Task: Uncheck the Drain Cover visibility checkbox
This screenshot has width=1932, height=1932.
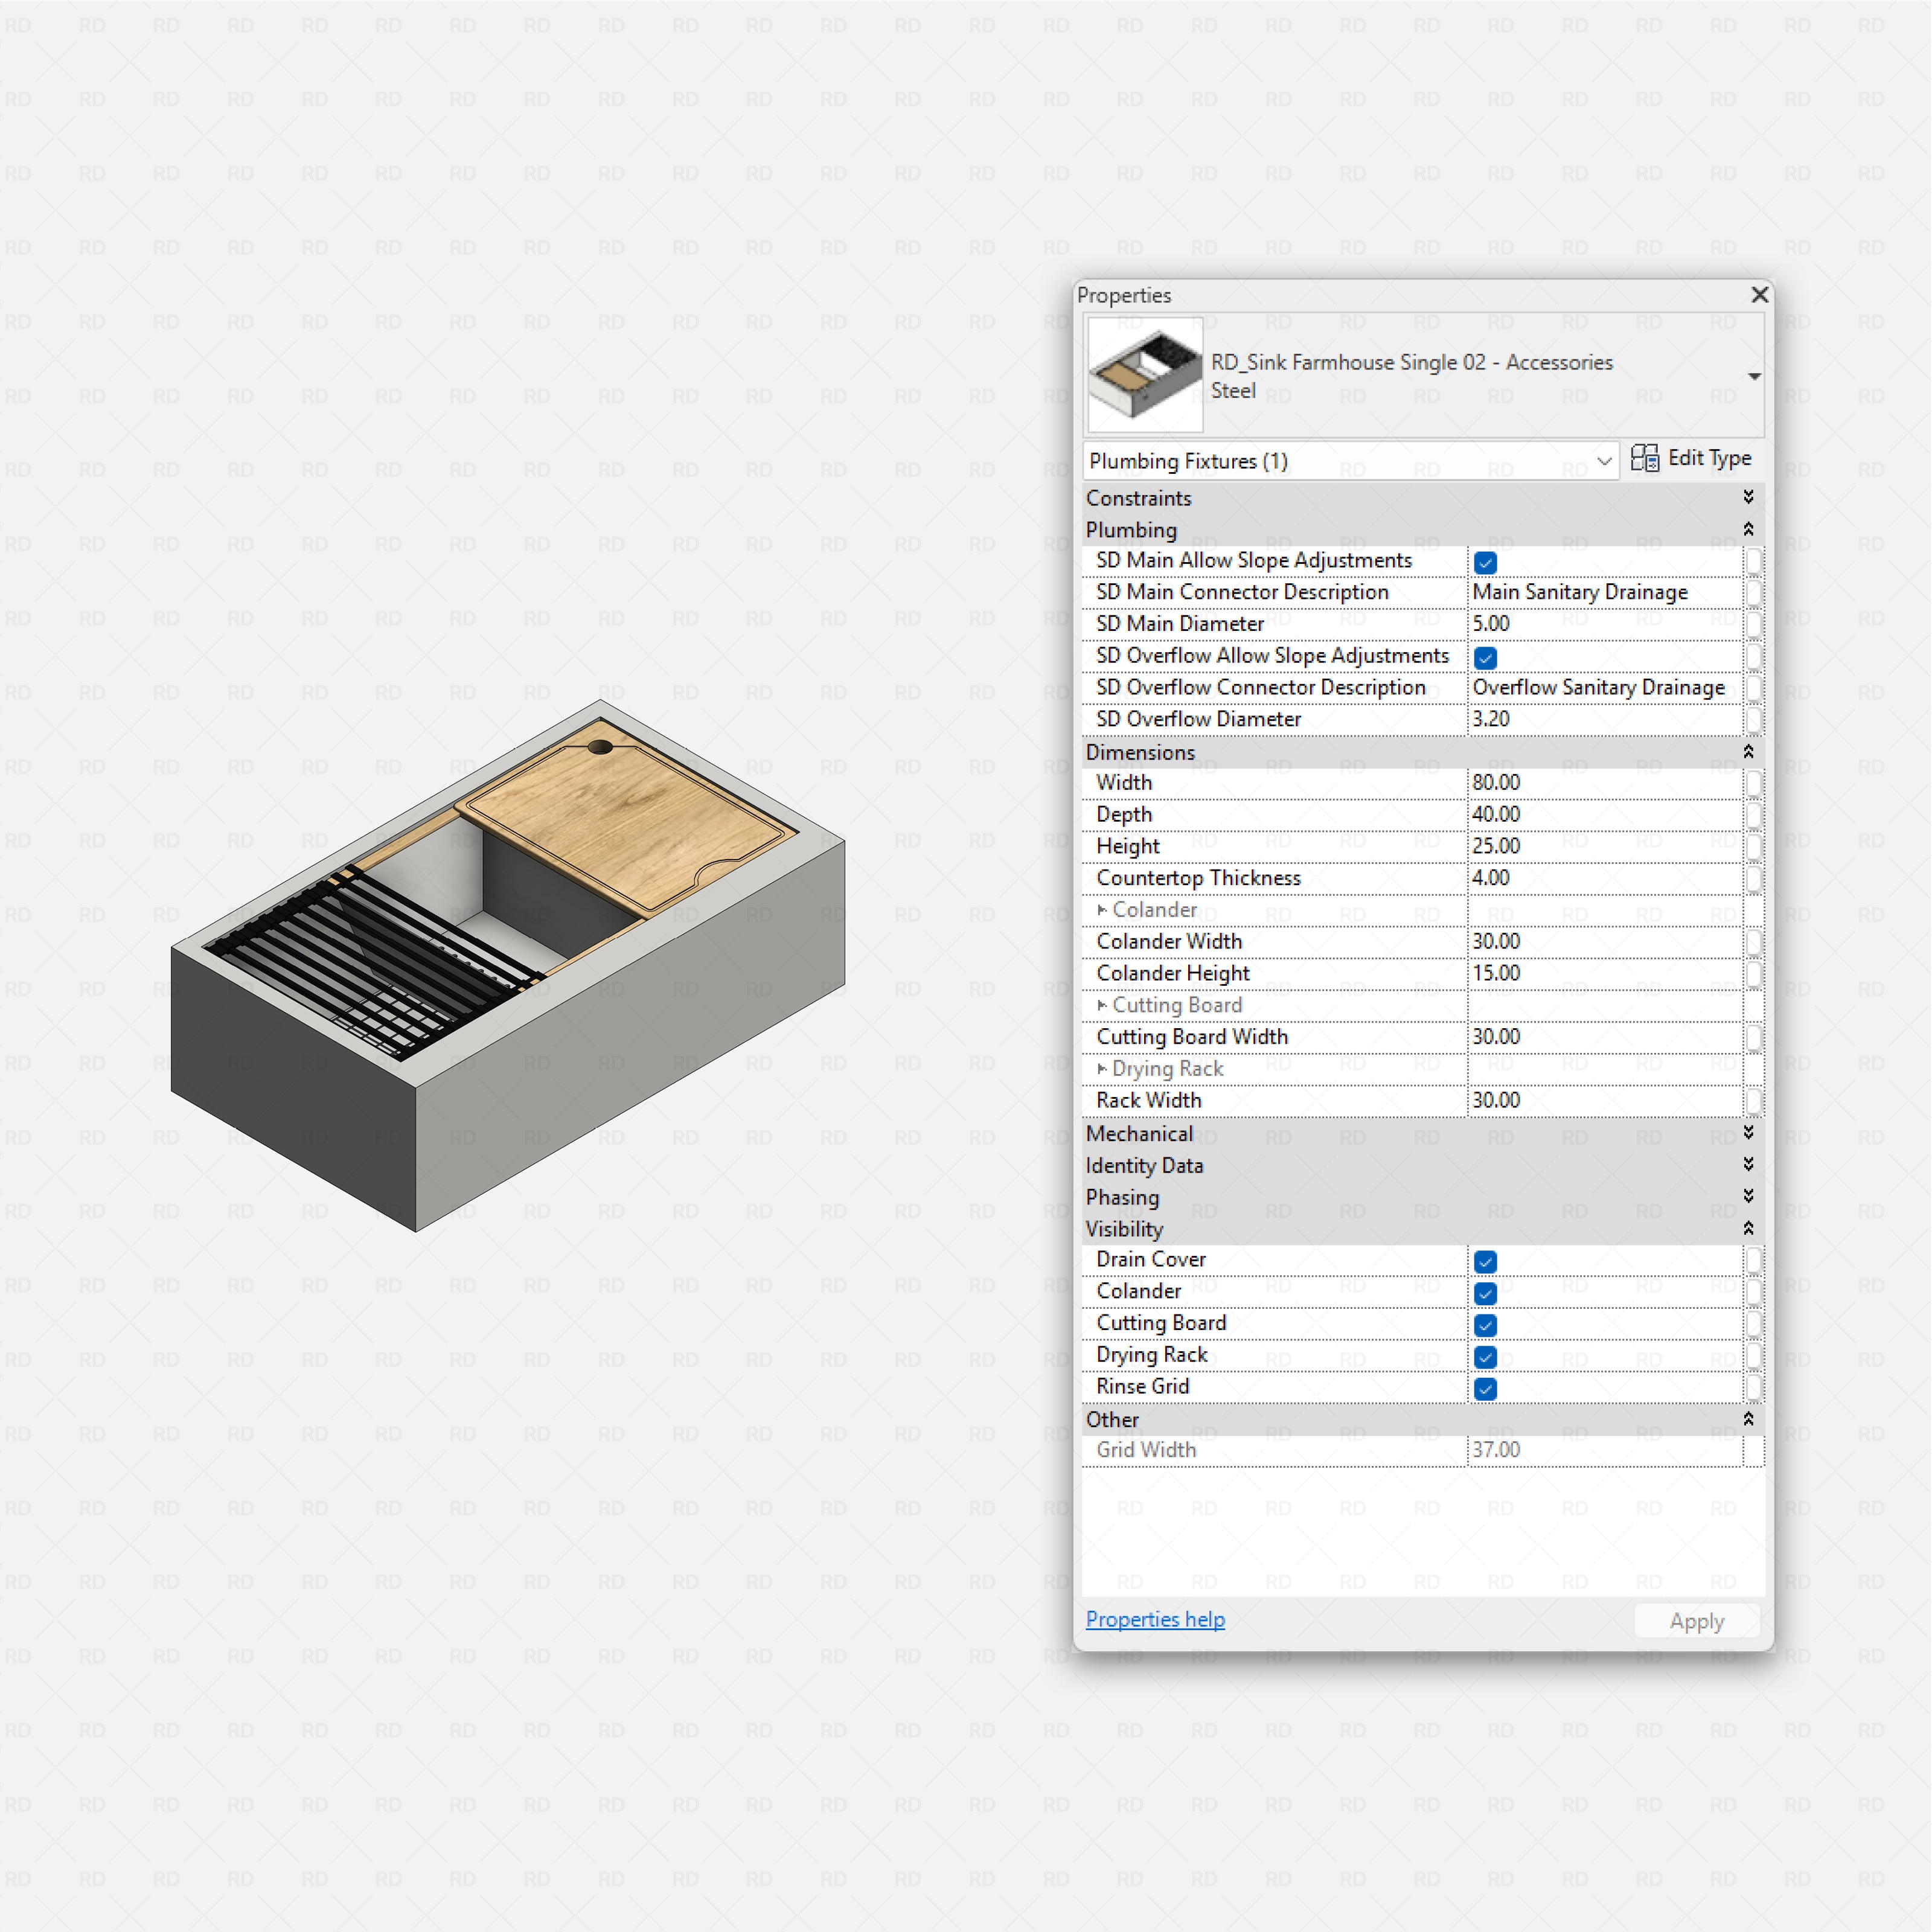Action: tap(1485, 1262)
